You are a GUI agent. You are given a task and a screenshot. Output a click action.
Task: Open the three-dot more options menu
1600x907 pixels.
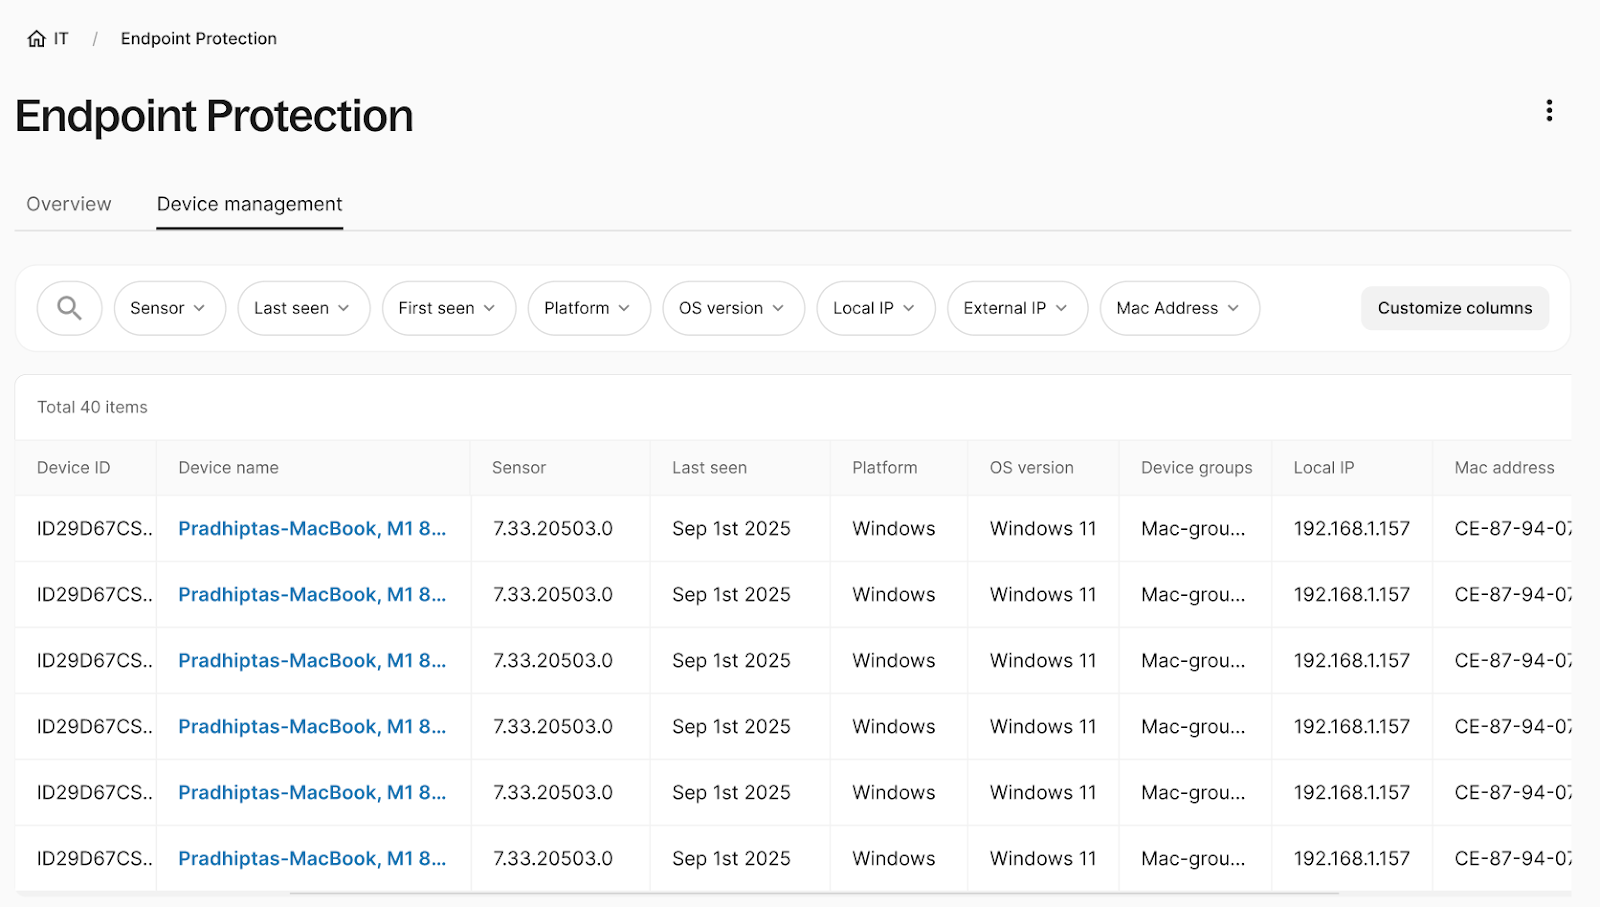coord(1549,111)
